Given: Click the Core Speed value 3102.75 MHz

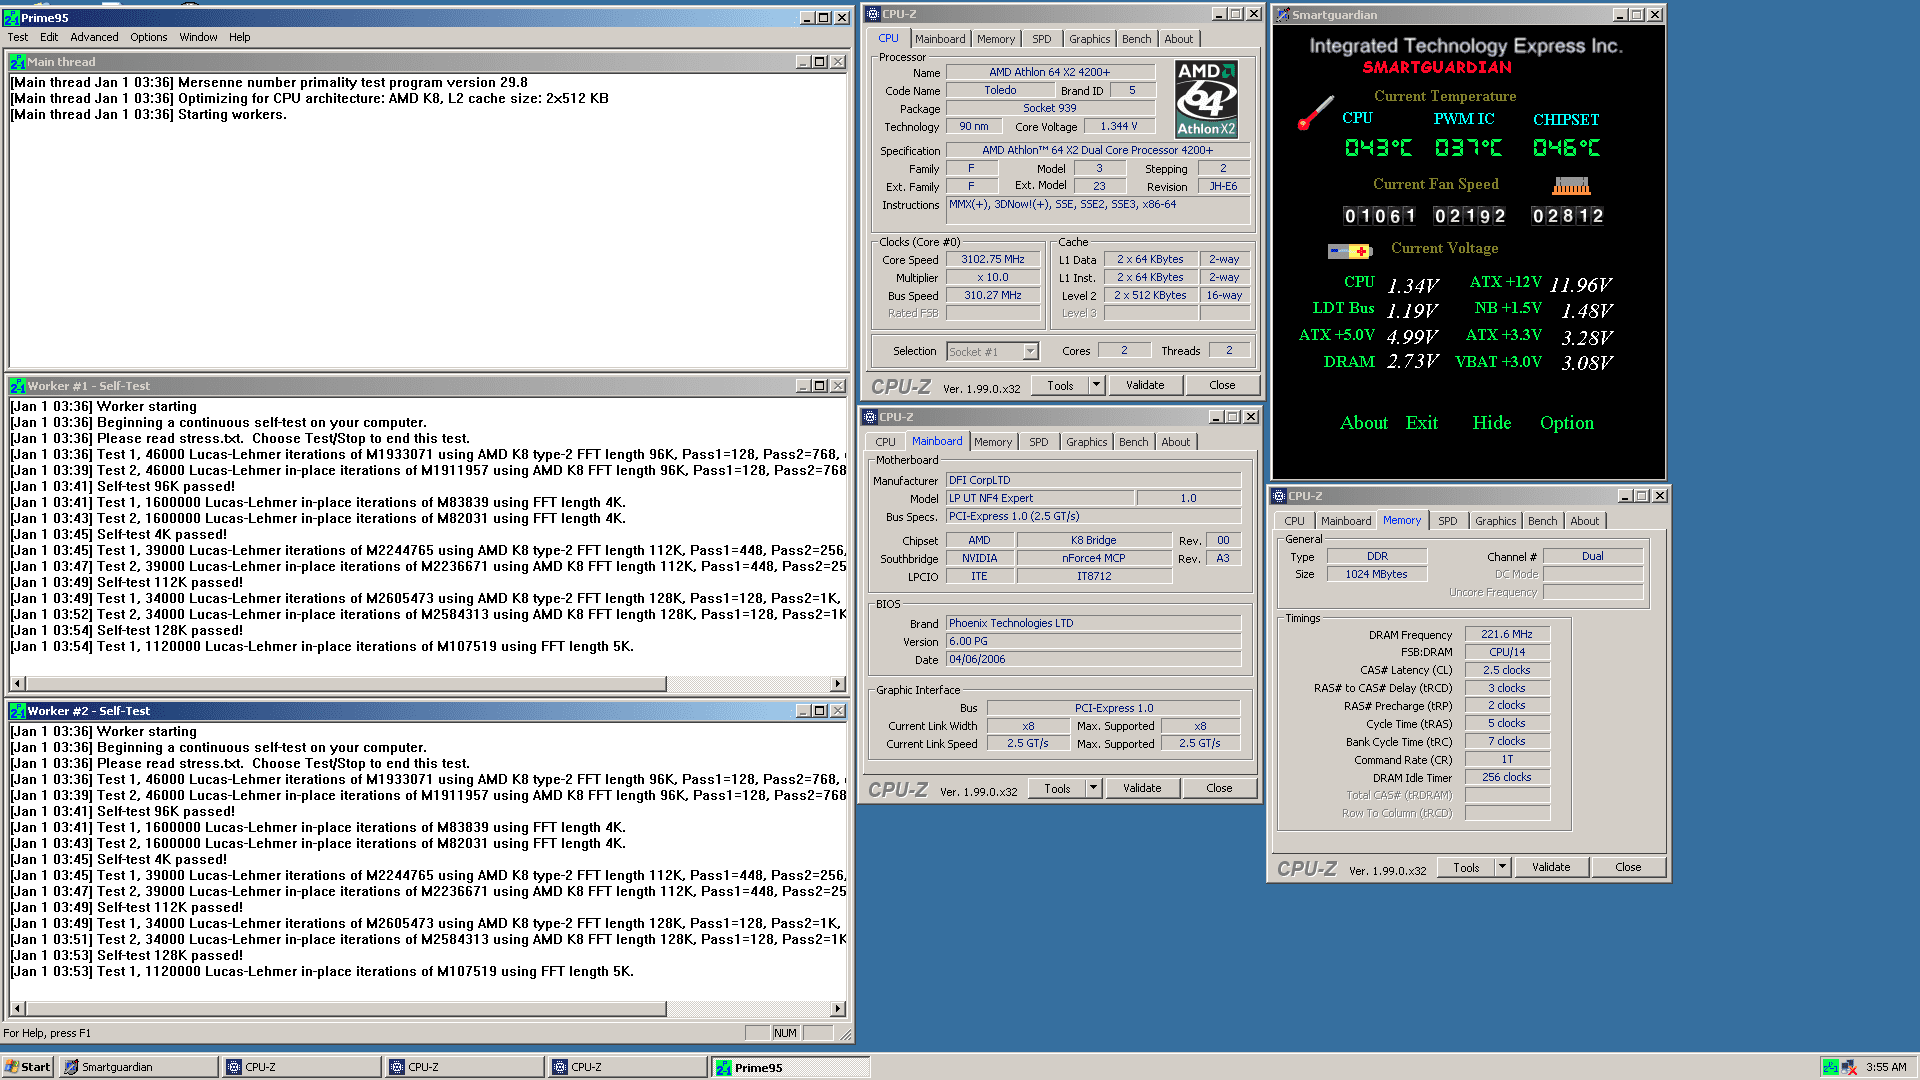Looking at the screenshot, I should tap(992, 259).
